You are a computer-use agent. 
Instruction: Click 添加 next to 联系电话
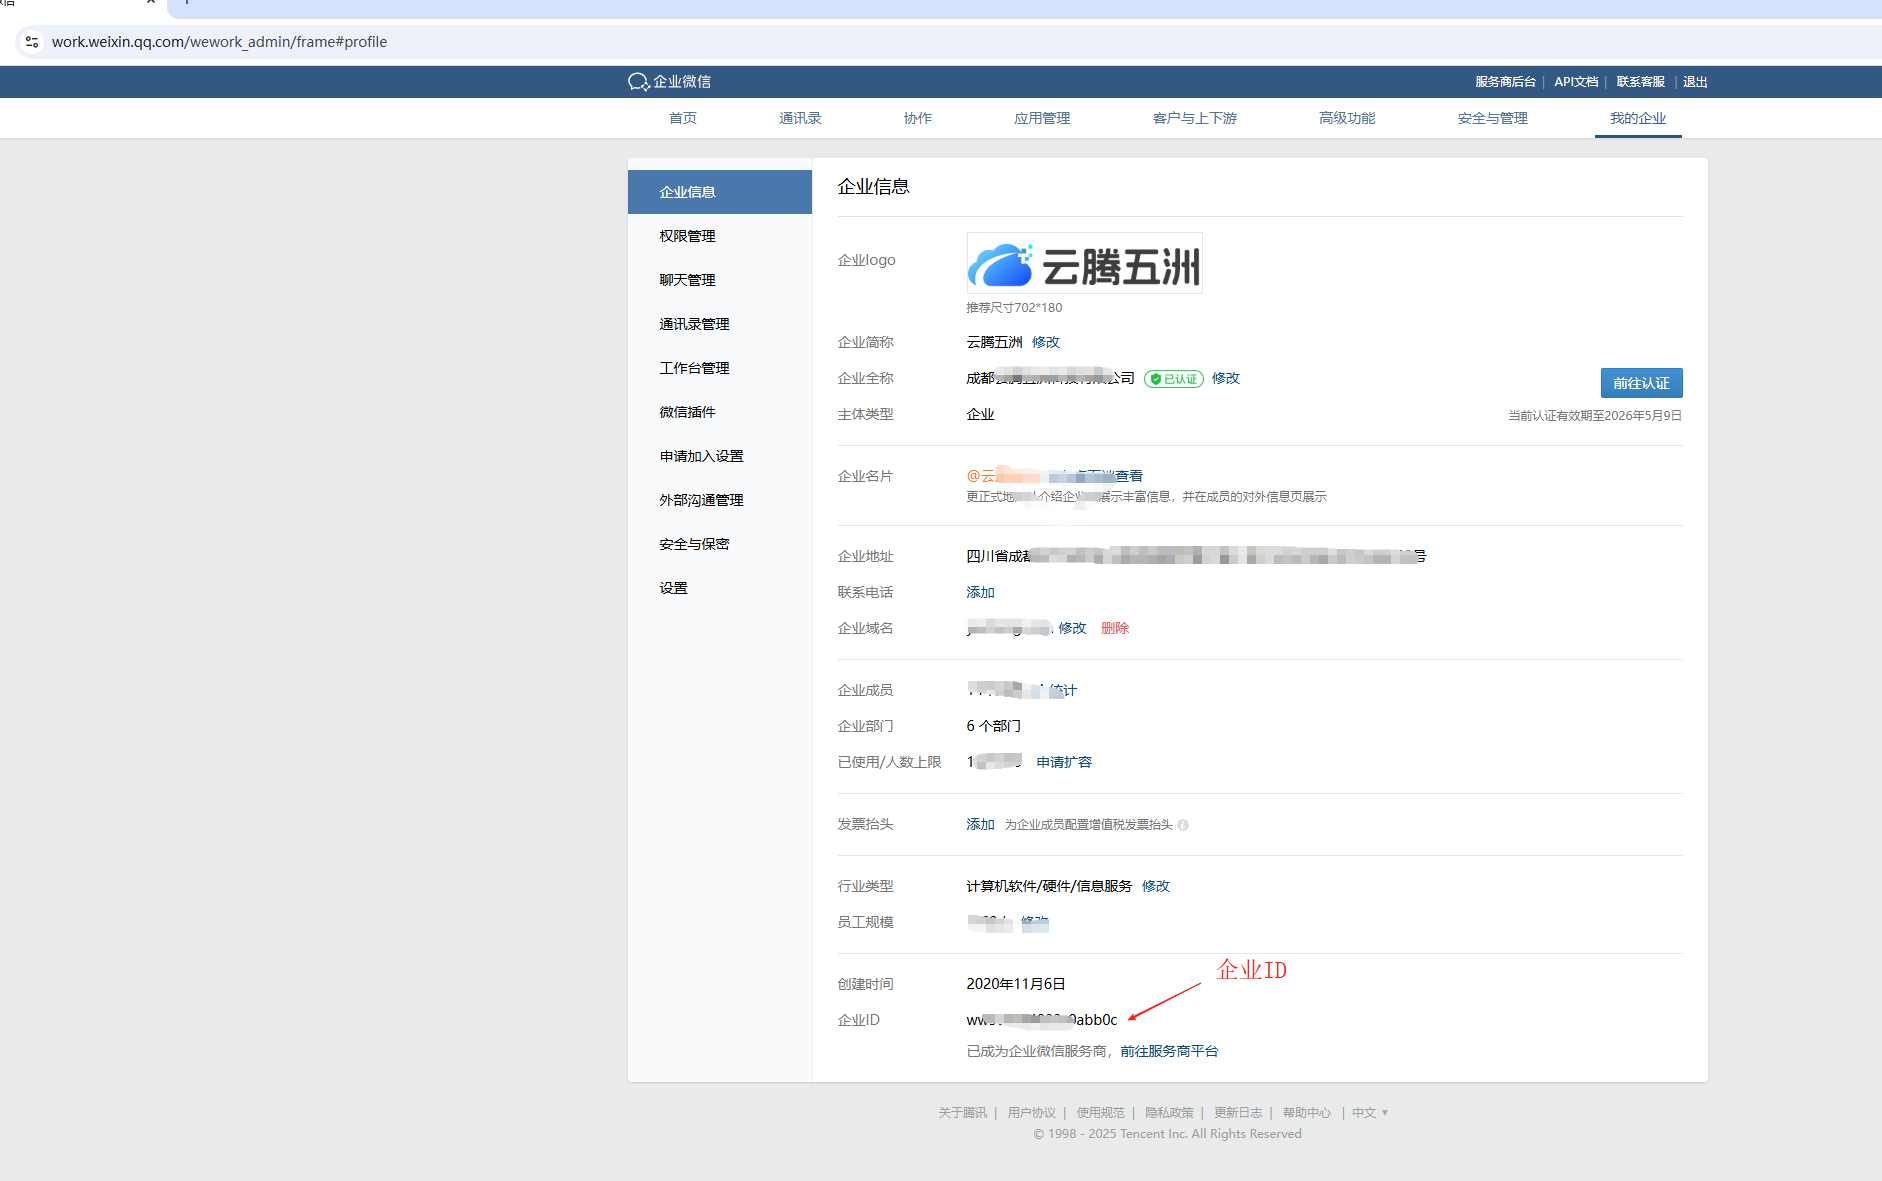click(x=980, y=592)
